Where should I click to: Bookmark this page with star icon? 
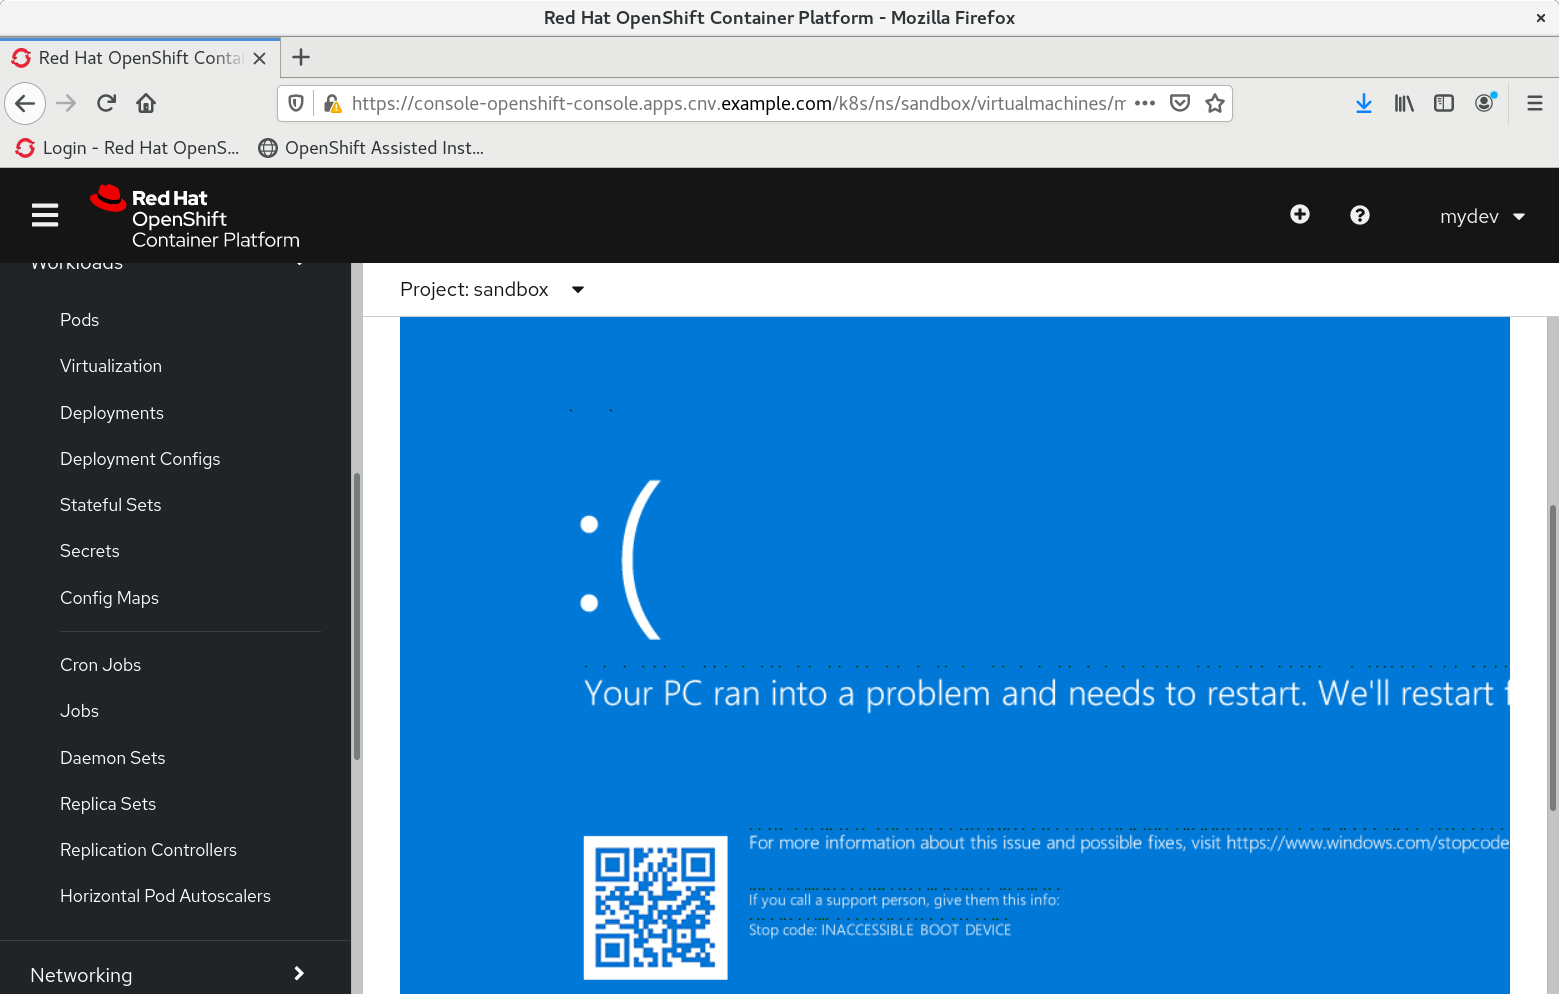(1214, 103)
